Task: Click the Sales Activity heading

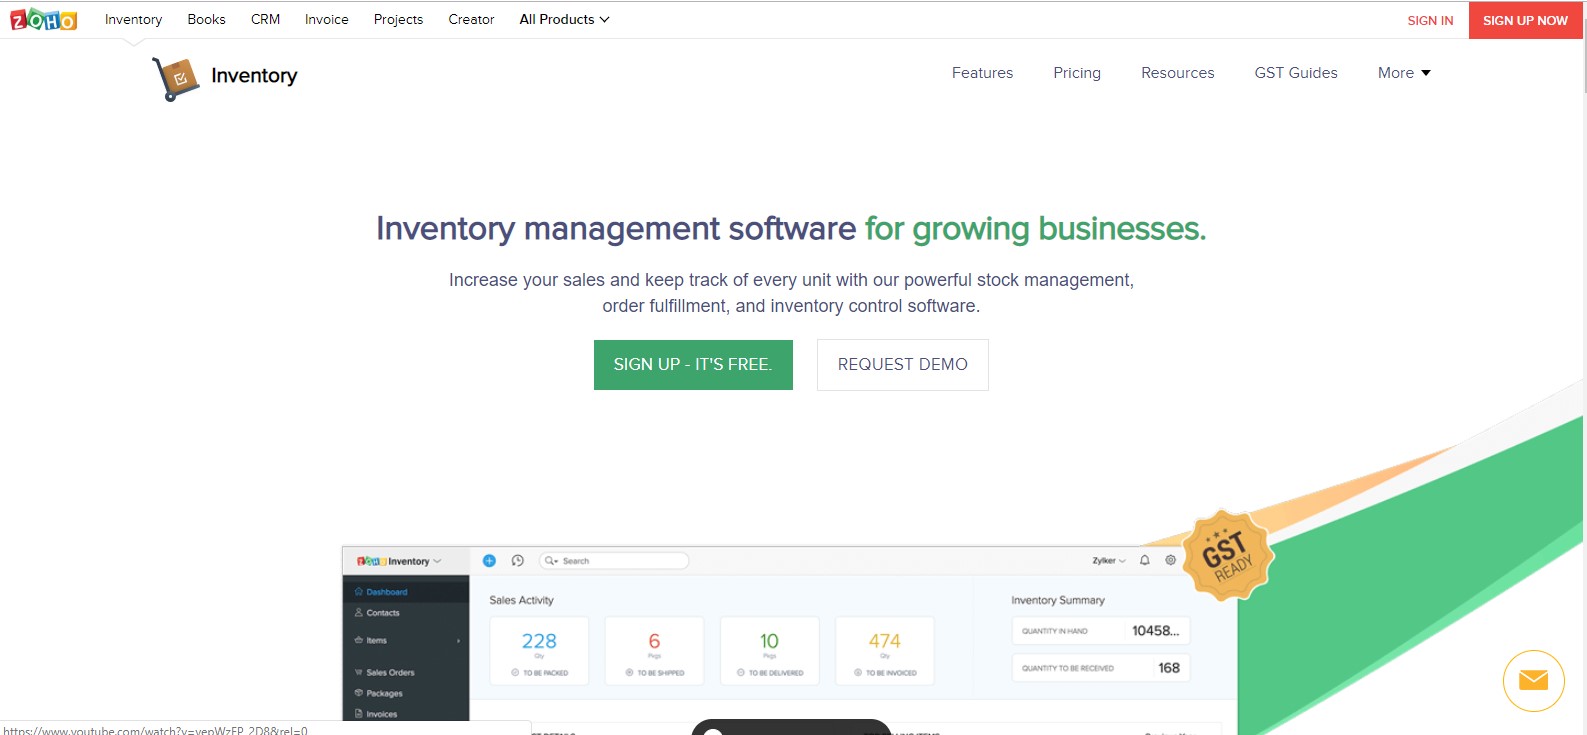Action: point(521,600)
